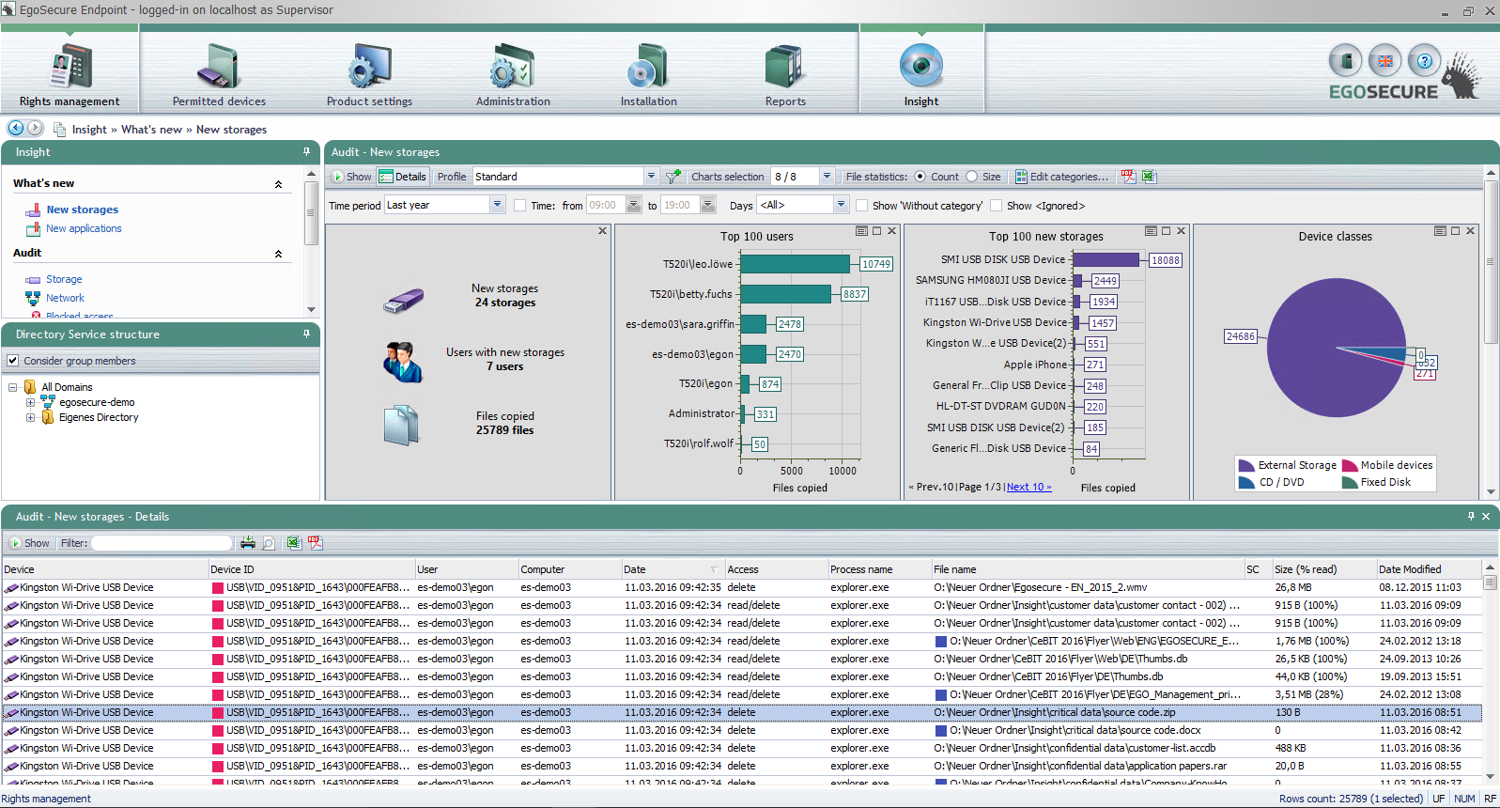Expand the egosecure-demo tree node
Viewport: 1500px width, 808px height.
(30, 402)
